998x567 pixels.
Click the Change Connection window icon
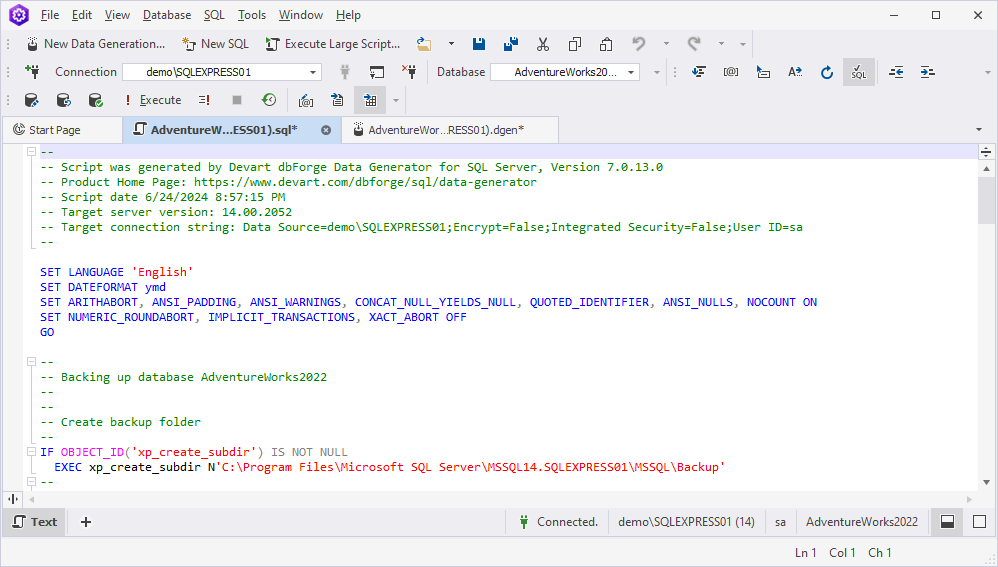coord(377,72)
